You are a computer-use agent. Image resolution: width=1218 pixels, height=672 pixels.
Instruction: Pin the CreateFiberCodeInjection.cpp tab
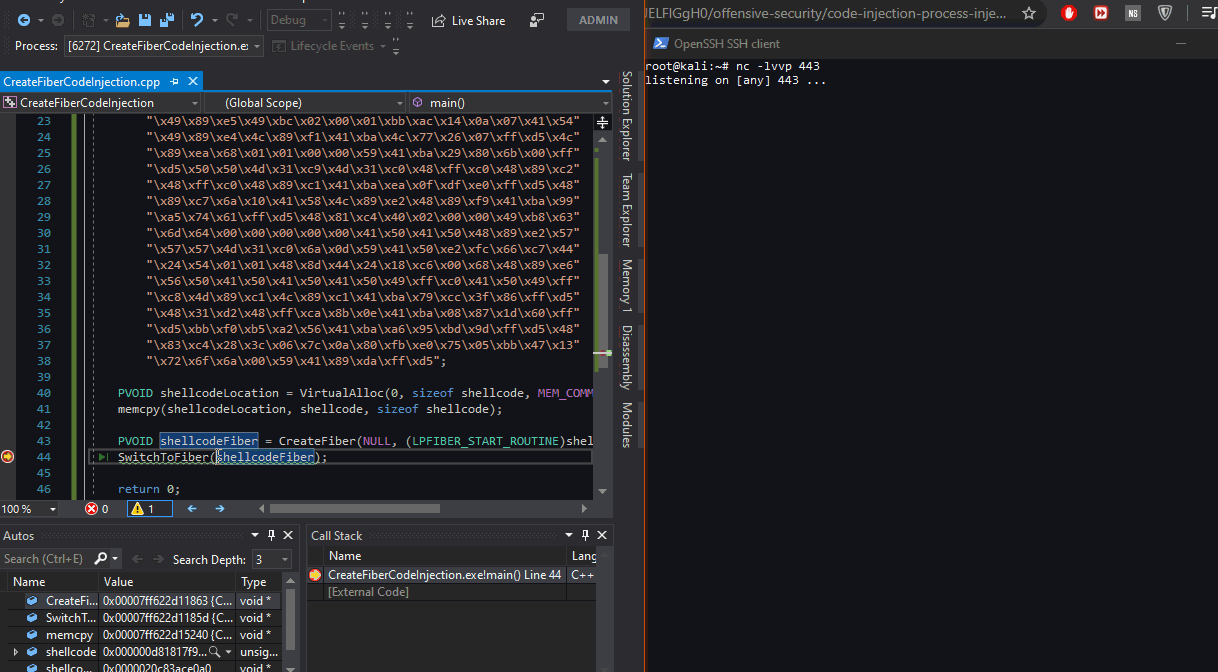pos(175,82)
